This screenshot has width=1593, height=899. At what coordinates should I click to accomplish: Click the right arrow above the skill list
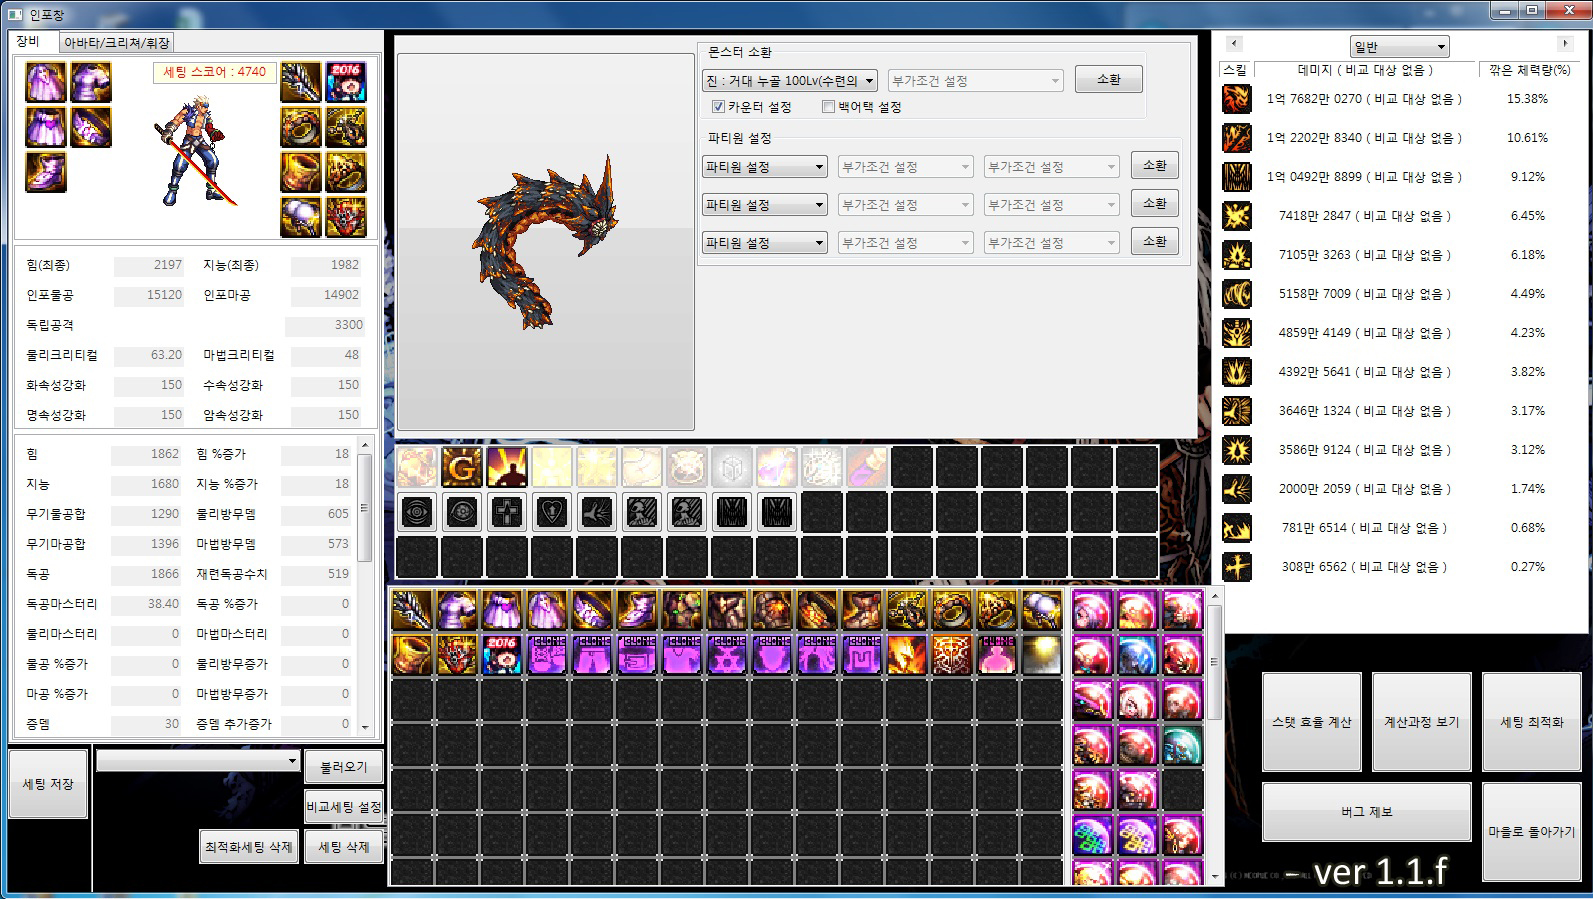[x=1564, y=44]
